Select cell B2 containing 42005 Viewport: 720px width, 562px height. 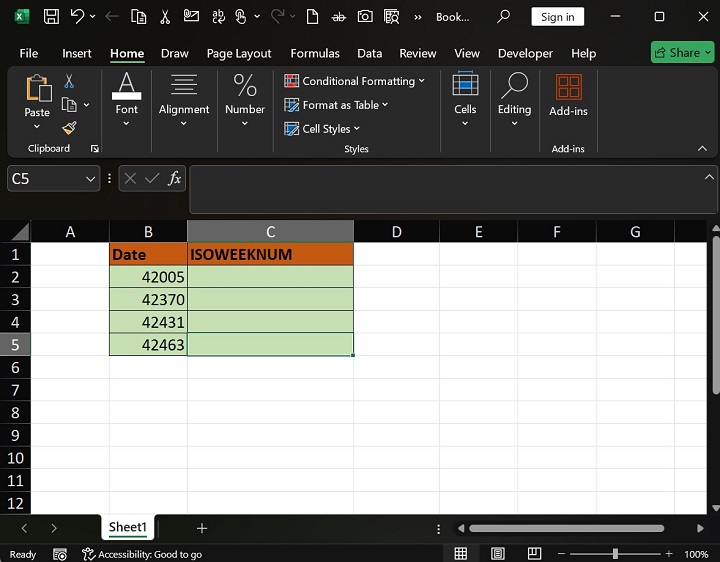(x=148, y=277)
